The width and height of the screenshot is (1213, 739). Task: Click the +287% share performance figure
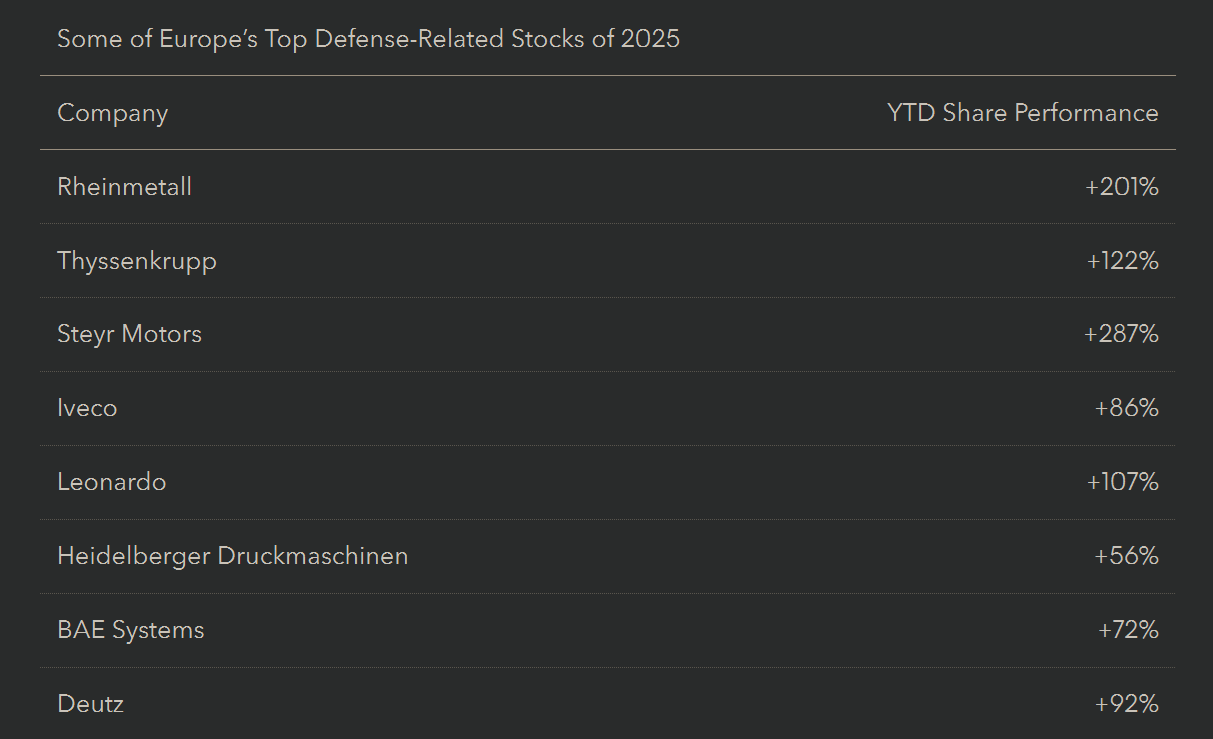1121,334
